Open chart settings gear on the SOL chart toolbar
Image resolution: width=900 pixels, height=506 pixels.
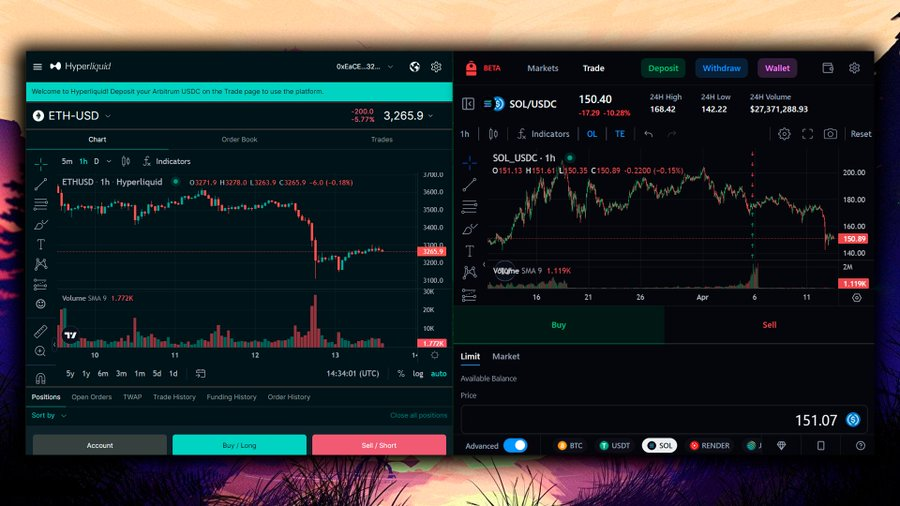[784, 134]
